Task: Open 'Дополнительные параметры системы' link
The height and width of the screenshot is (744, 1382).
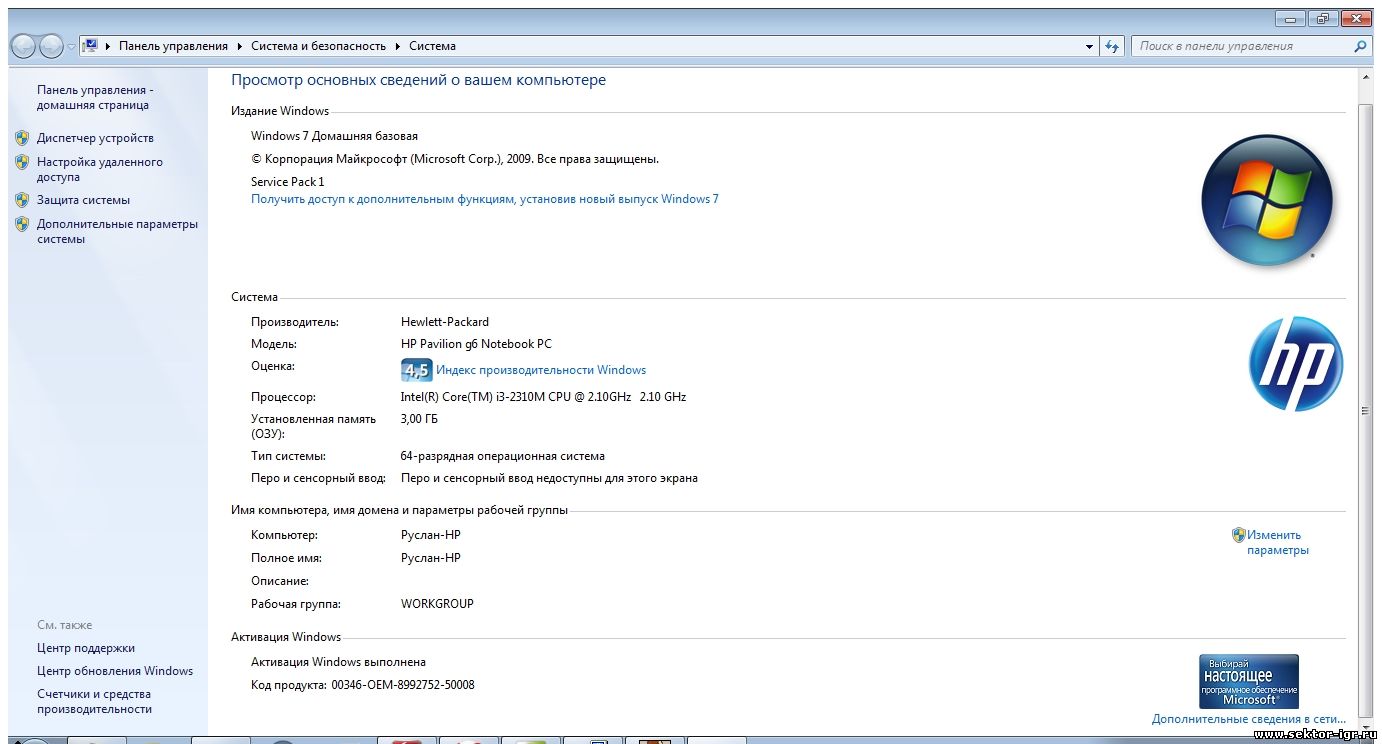Action: point(117,231)
